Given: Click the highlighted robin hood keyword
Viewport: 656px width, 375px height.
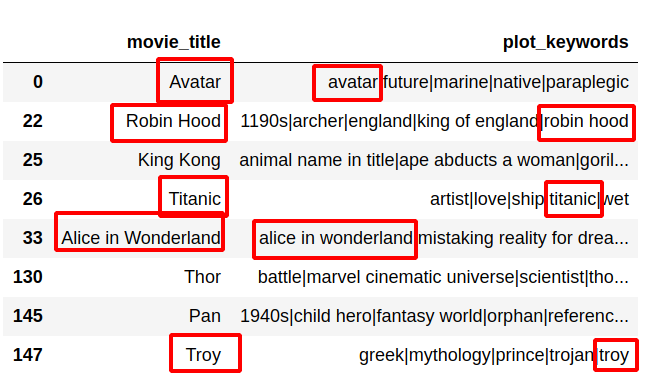Looking at the screenshot, I should point(586,121).
